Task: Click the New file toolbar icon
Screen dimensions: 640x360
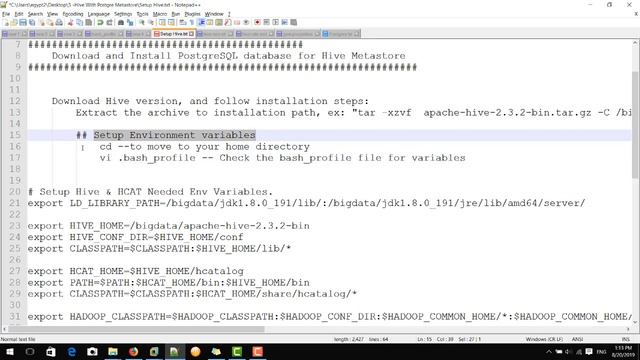Action: (x=6, y=22)
